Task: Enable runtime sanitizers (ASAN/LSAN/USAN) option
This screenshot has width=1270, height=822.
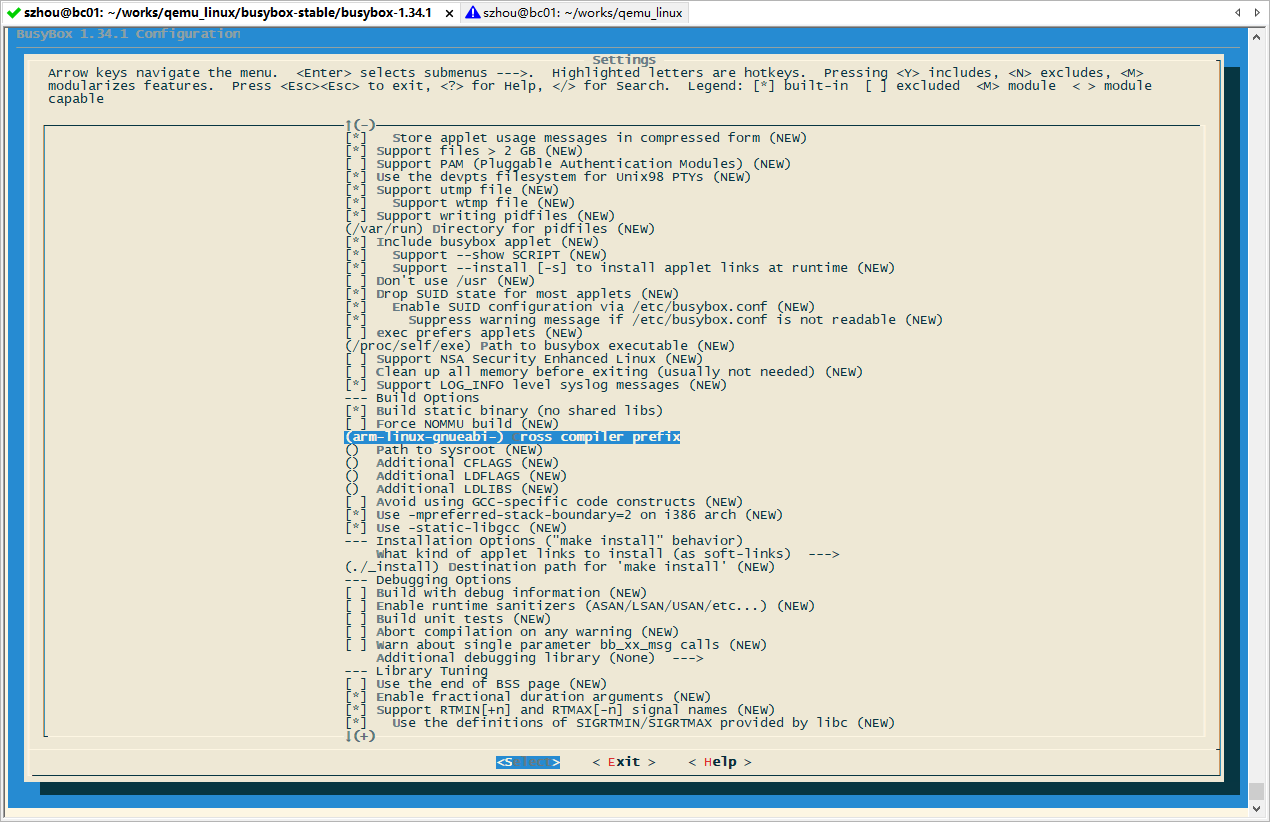Action: coord(579,606)
